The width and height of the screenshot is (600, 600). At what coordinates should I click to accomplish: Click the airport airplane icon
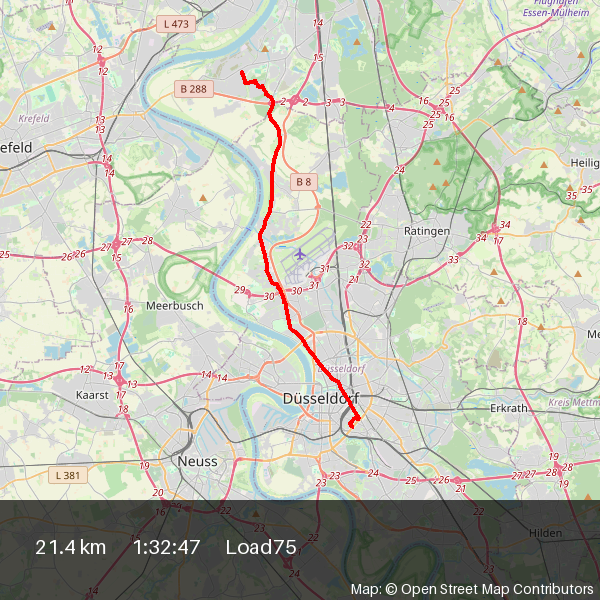(x=300, y=254)
